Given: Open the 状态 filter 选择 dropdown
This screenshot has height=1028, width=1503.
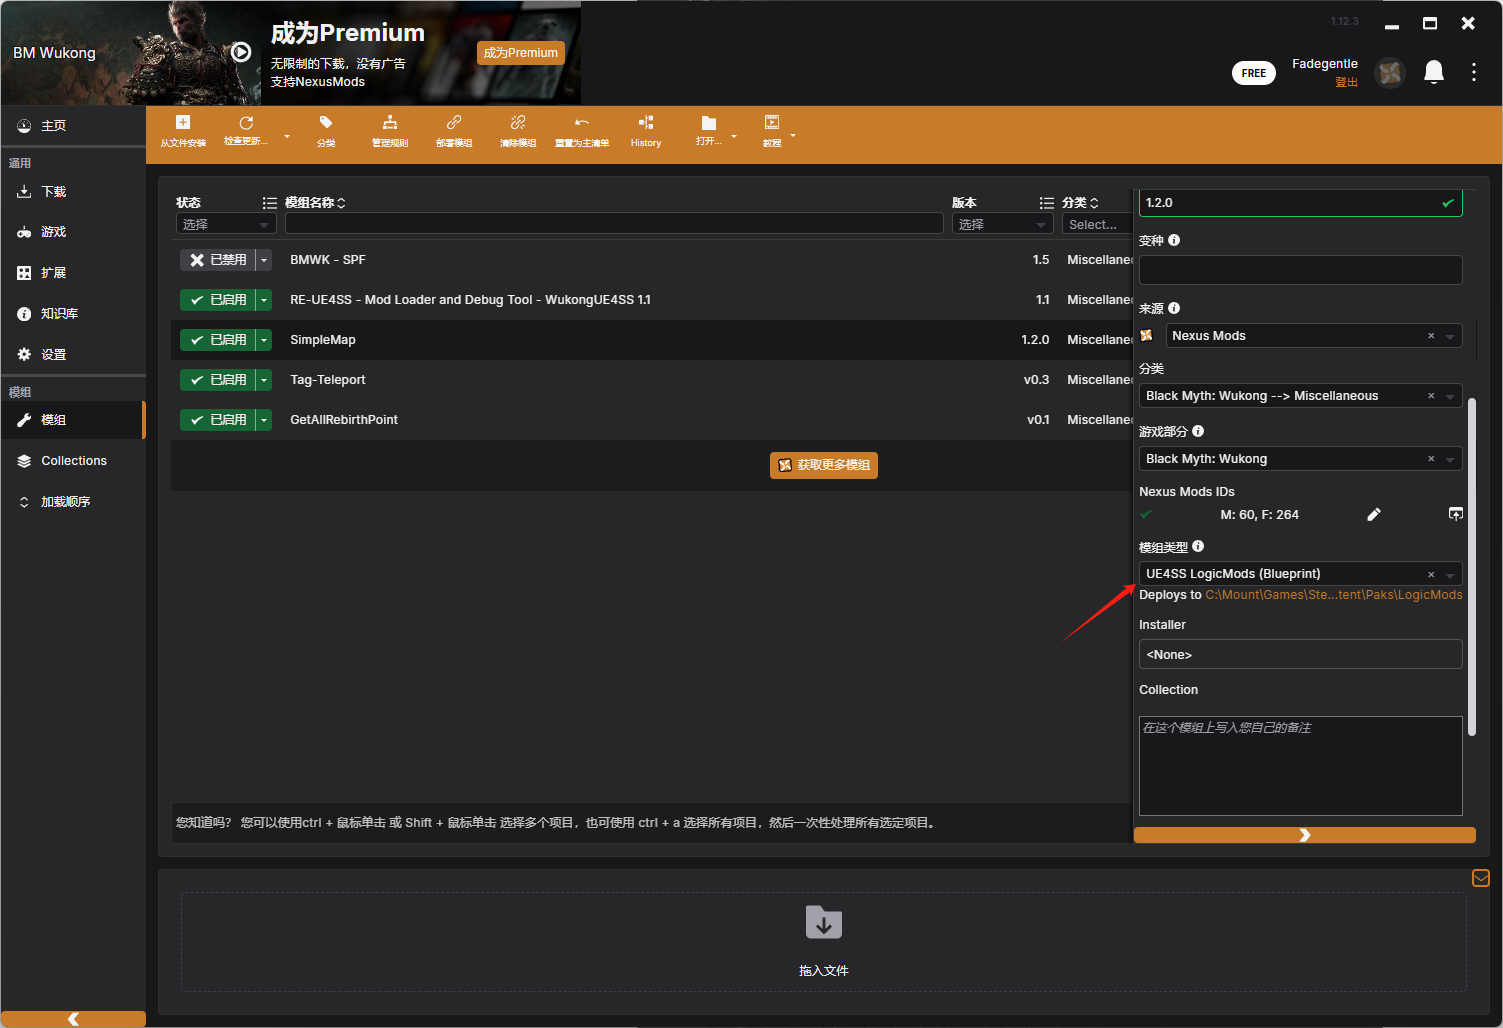Looking at the screenshot, I should point(226,224).
